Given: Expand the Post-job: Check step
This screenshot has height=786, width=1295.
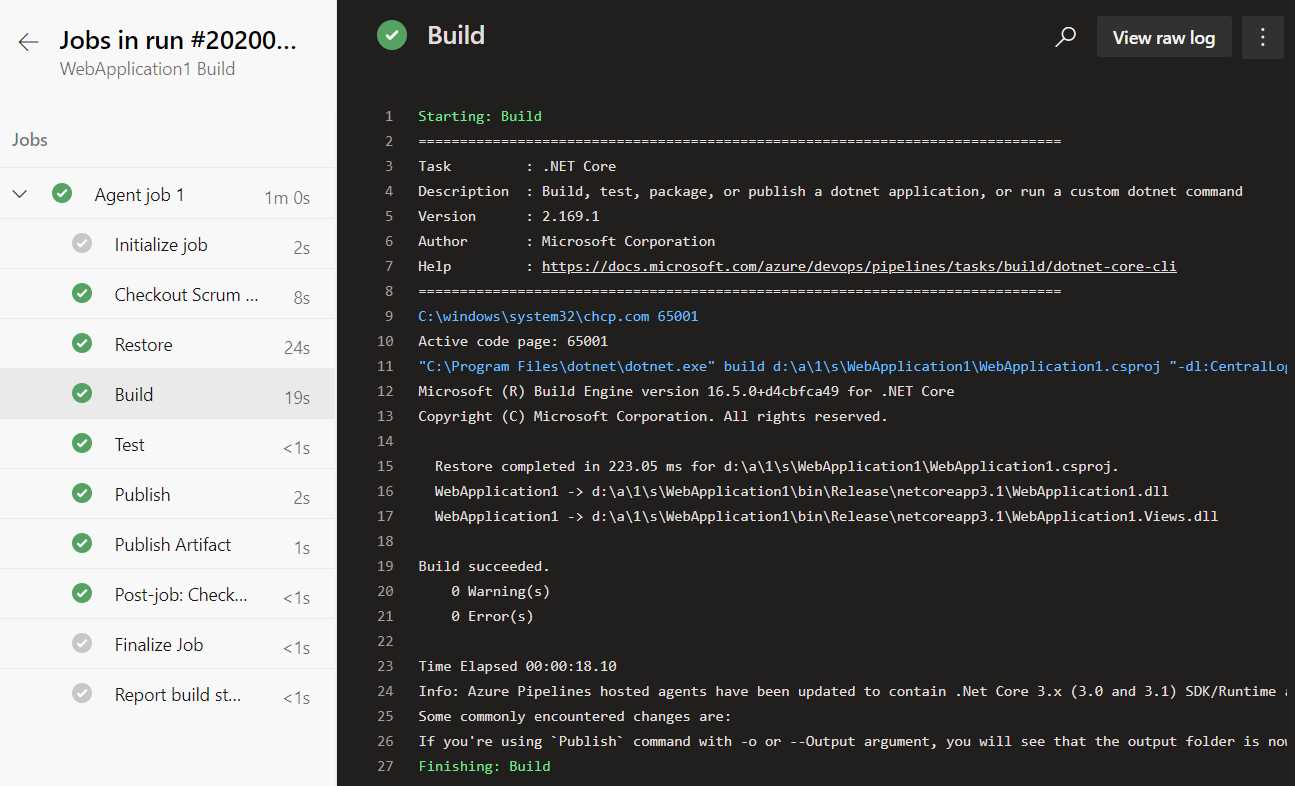Looking at the screenshot, I should click(x=180, y=594).
